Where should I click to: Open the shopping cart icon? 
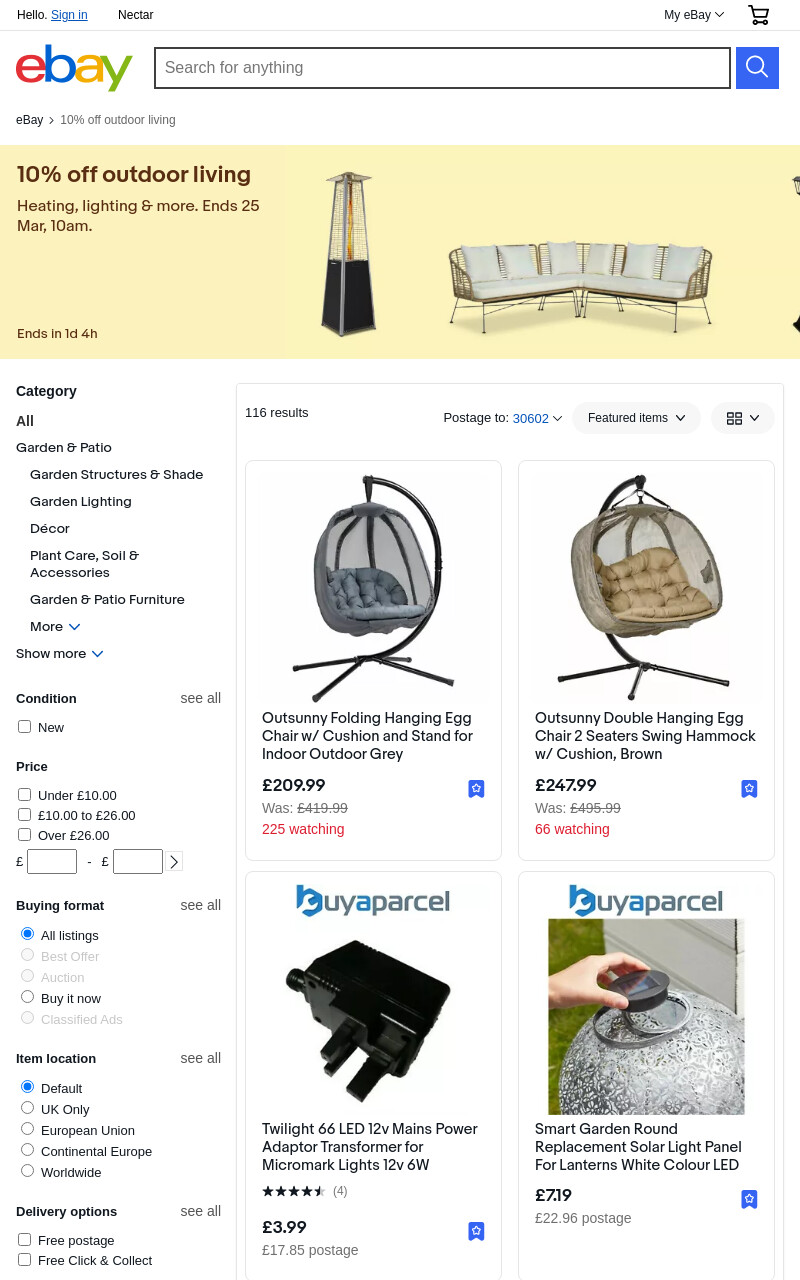click(x=759, y=15)
